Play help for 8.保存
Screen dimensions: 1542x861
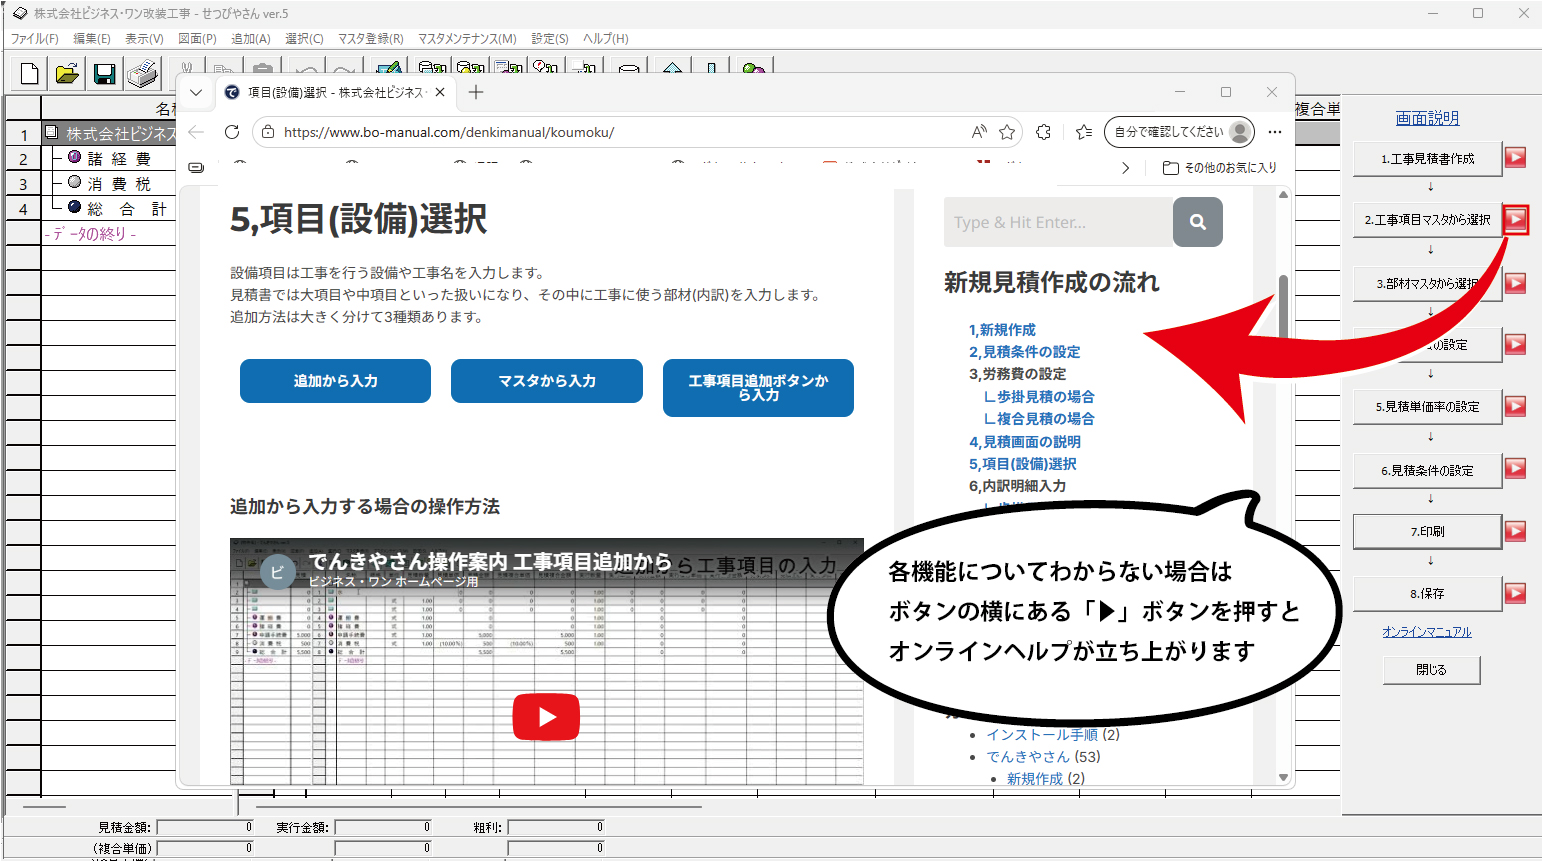tap(1516, 593)
